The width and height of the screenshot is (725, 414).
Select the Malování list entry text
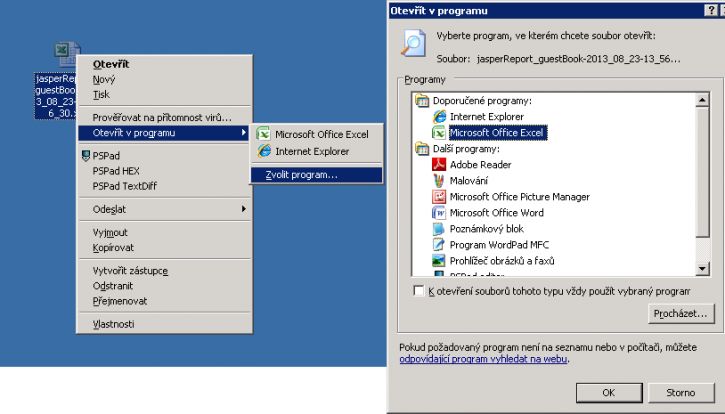click(x=469, y=181)
